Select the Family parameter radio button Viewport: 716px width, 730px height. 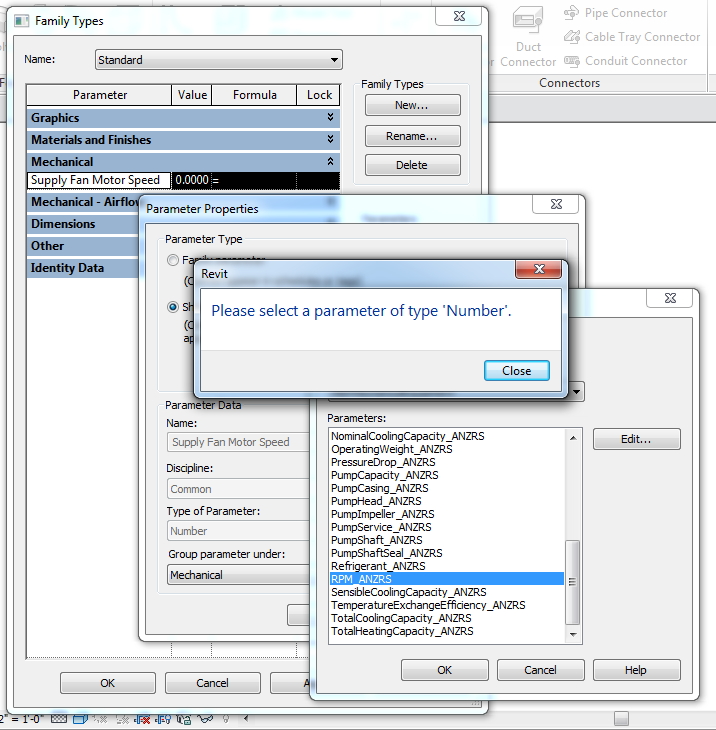173,260
